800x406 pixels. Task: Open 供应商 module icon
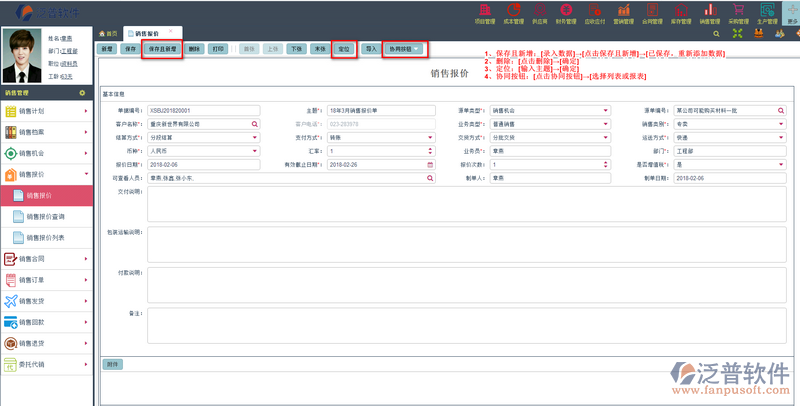point(540,10)
